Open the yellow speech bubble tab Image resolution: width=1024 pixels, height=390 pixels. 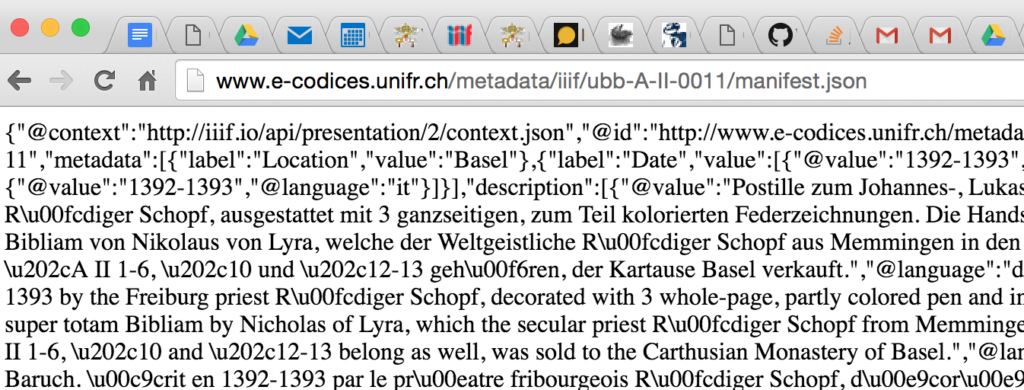(x=566, y=35)
